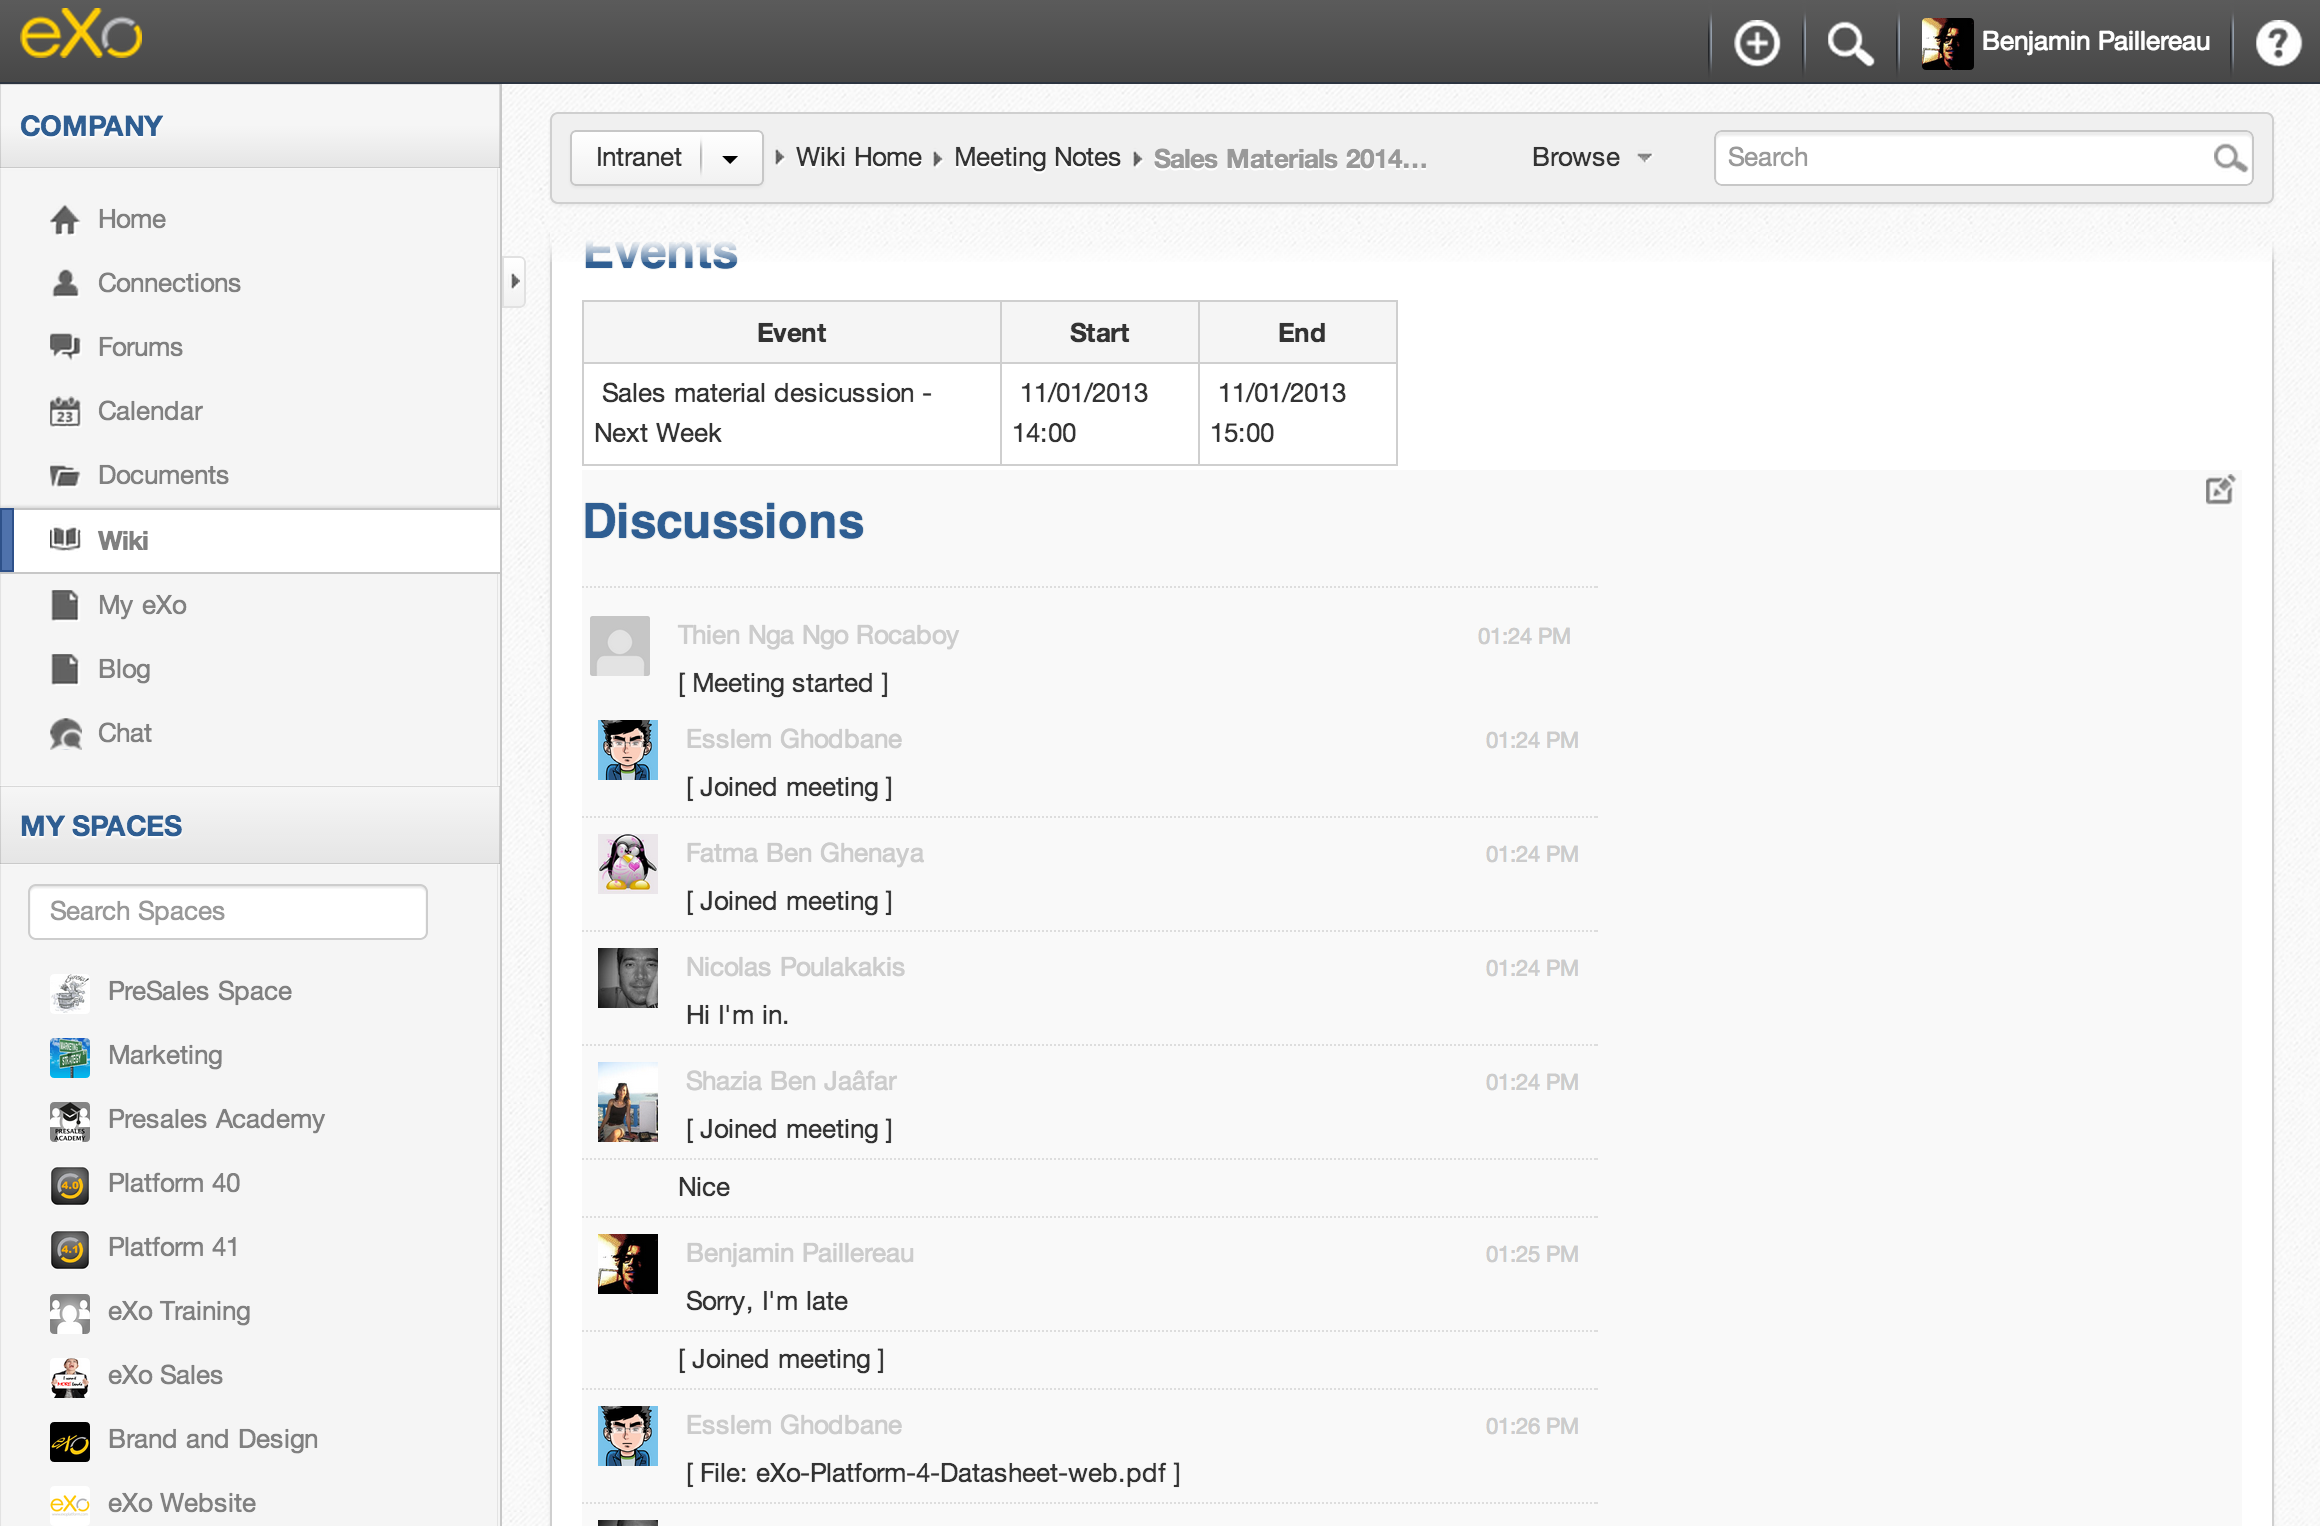The width and height of the screenshot is (2320, 1526).
Task: Click the Start column header
Action: 1099,333
